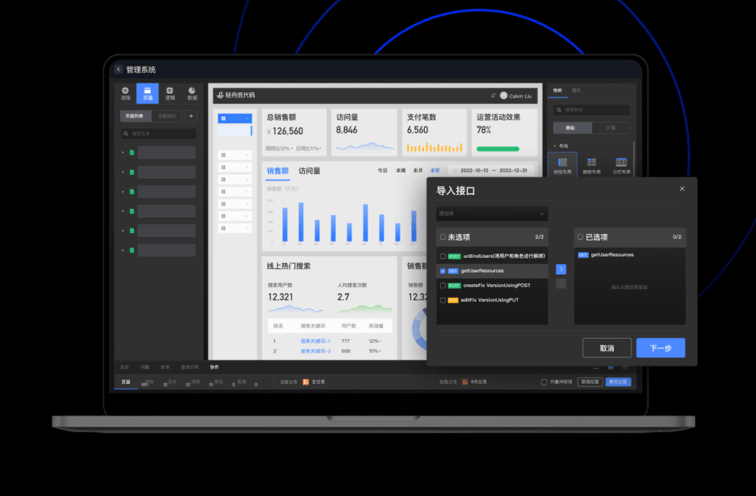756x496 pixels.
Task: Click the blue right-arrow transfer button
Action: 561,269
